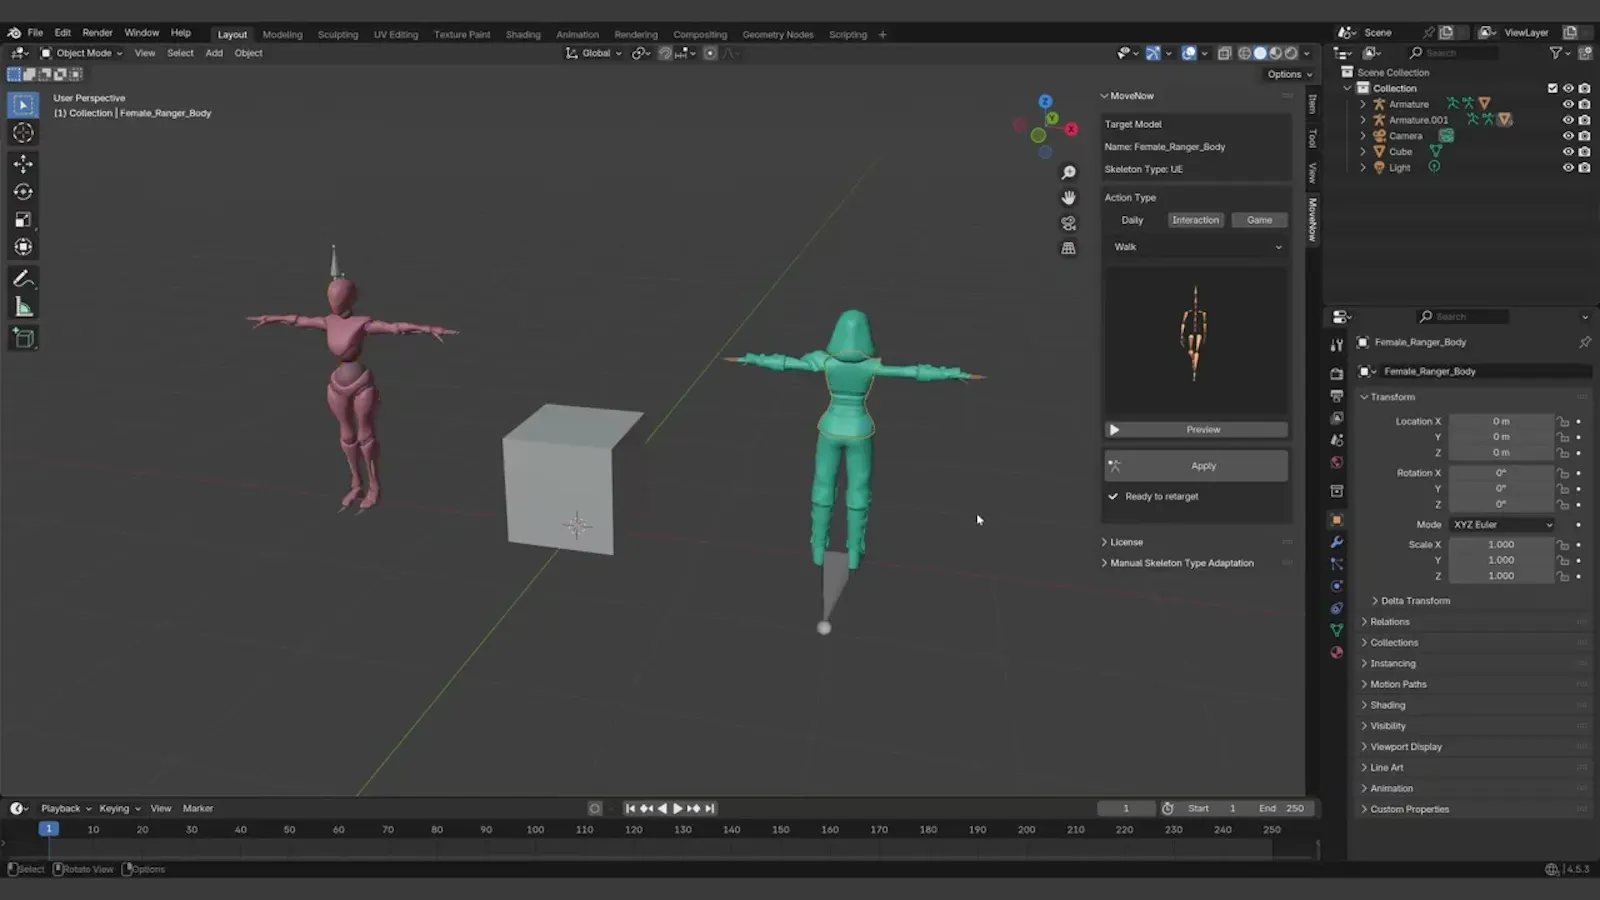Image resolution: width=1600 pixels, height=900 pixels.
Task: Select the Daily action type
Action: (x=1132, y=220)
